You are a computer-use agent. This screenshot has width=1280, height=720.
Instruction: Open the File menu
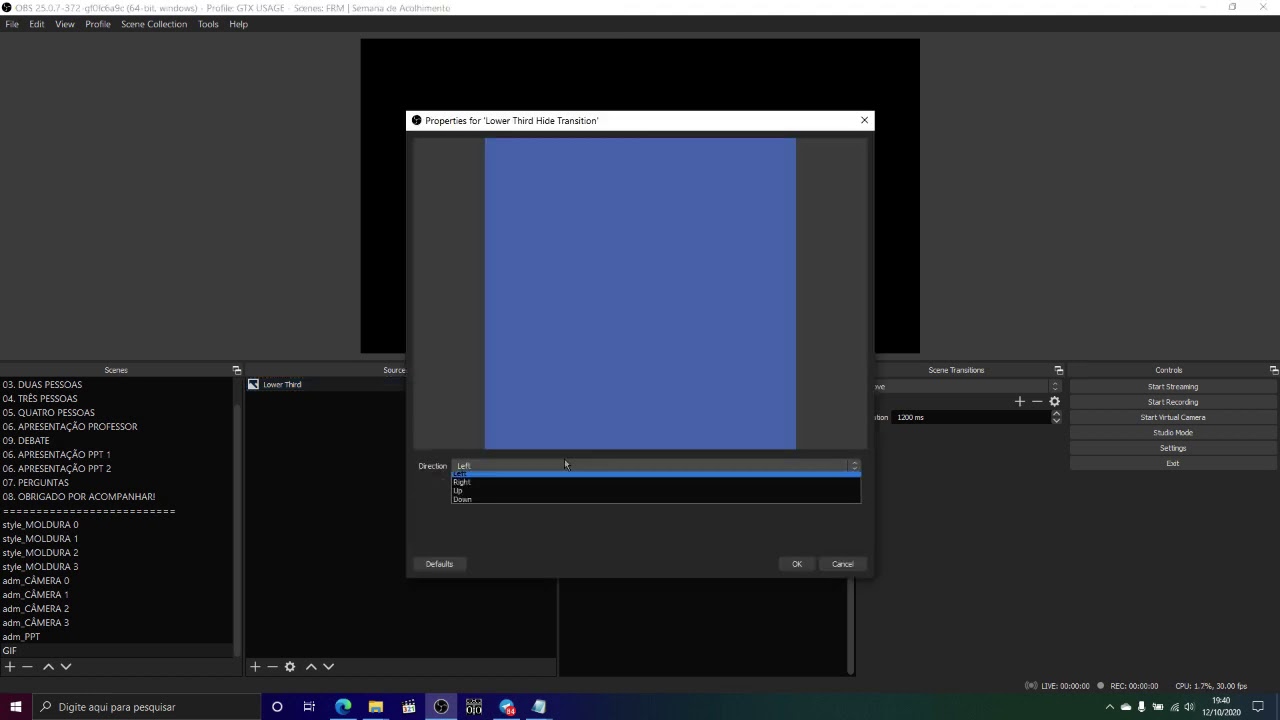coord(12,24)
